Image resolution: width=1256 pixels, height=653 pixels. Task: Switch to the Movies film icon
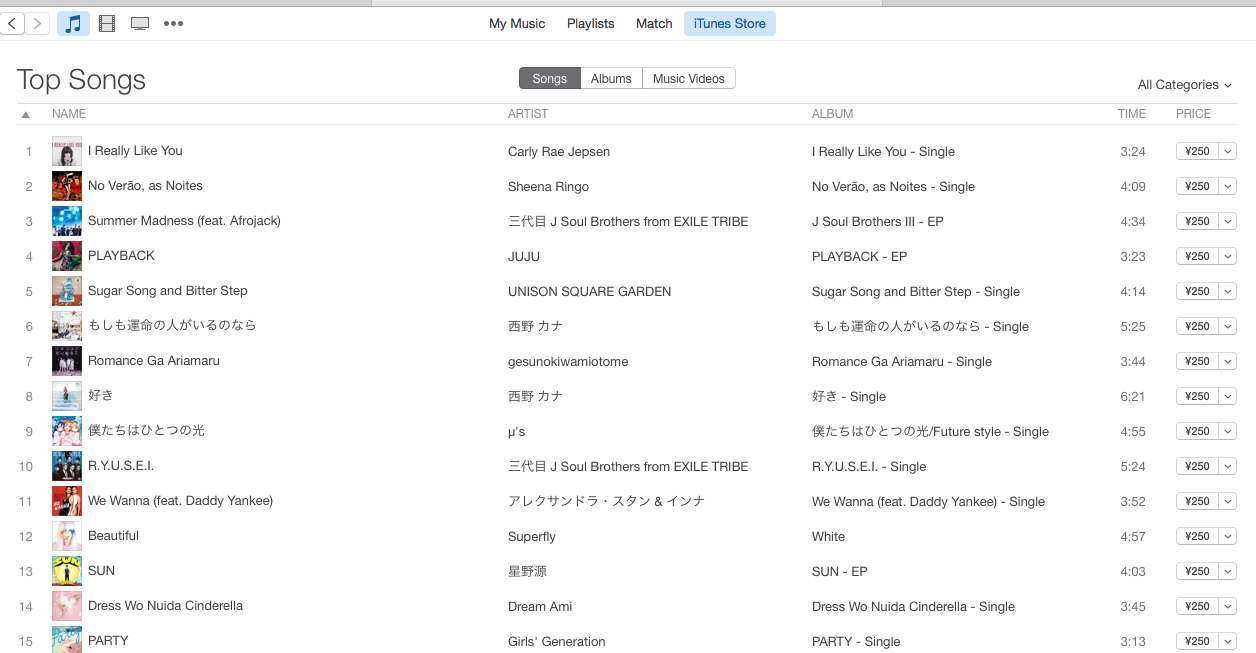107,23
